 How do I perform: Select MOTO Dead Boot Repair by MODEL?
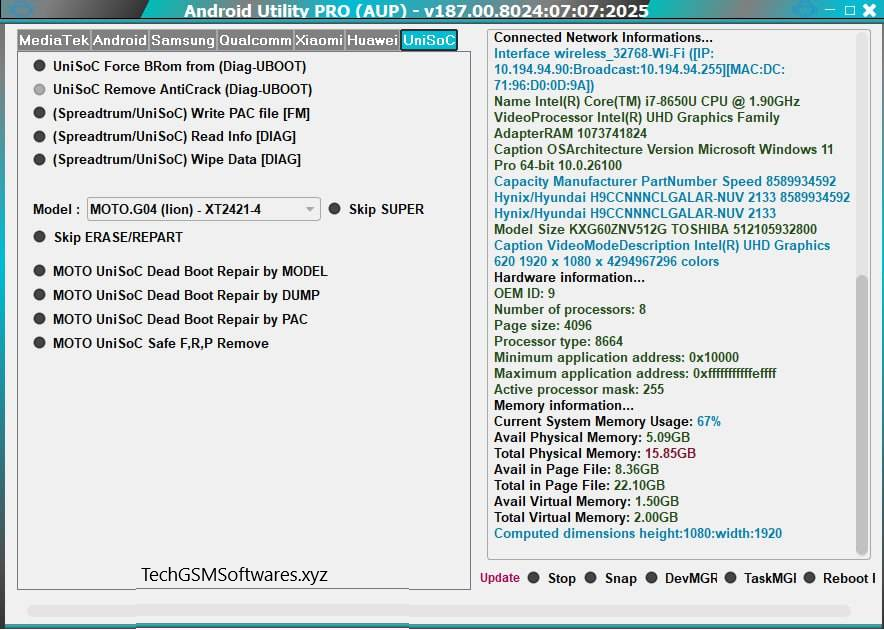pyautogui.click(x=180, y=271)
